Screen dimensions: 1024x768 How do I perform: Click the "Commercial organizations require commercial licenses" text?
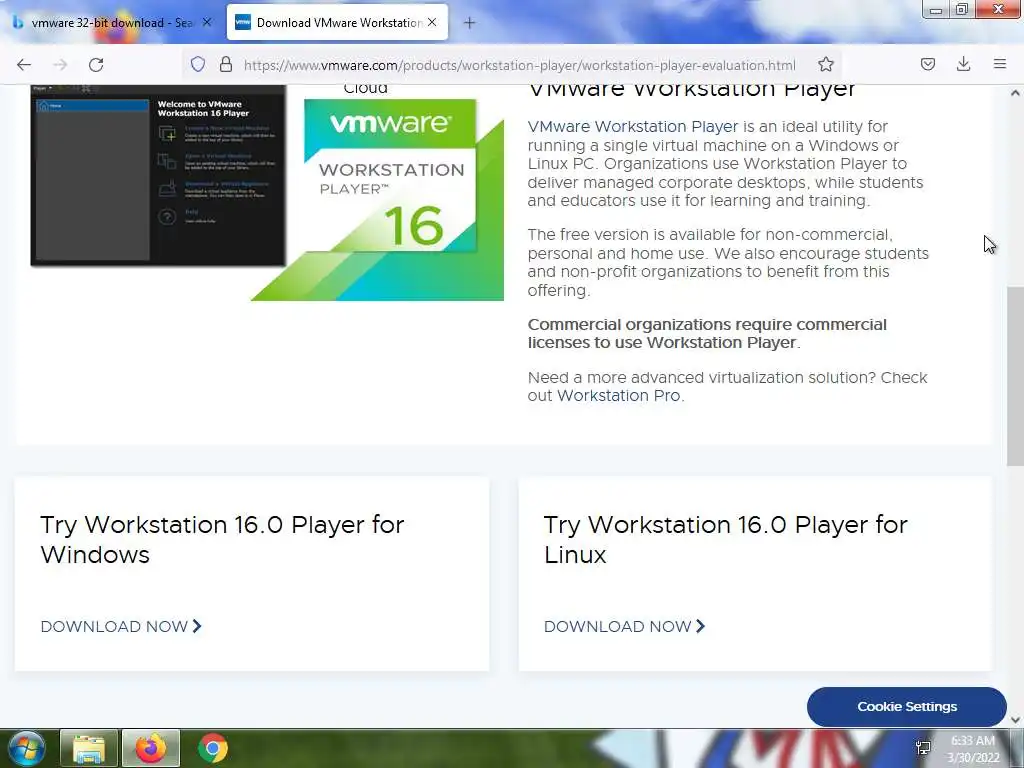pos(707,334)
